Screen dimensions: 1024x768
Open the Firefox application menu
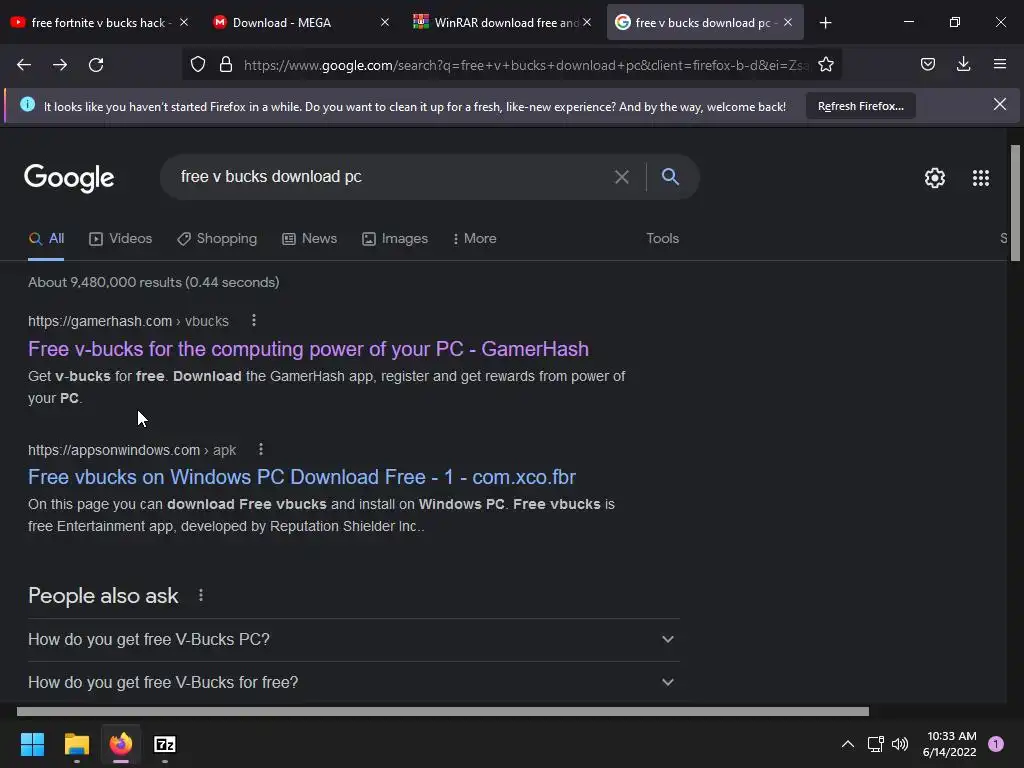point(1000,64)
